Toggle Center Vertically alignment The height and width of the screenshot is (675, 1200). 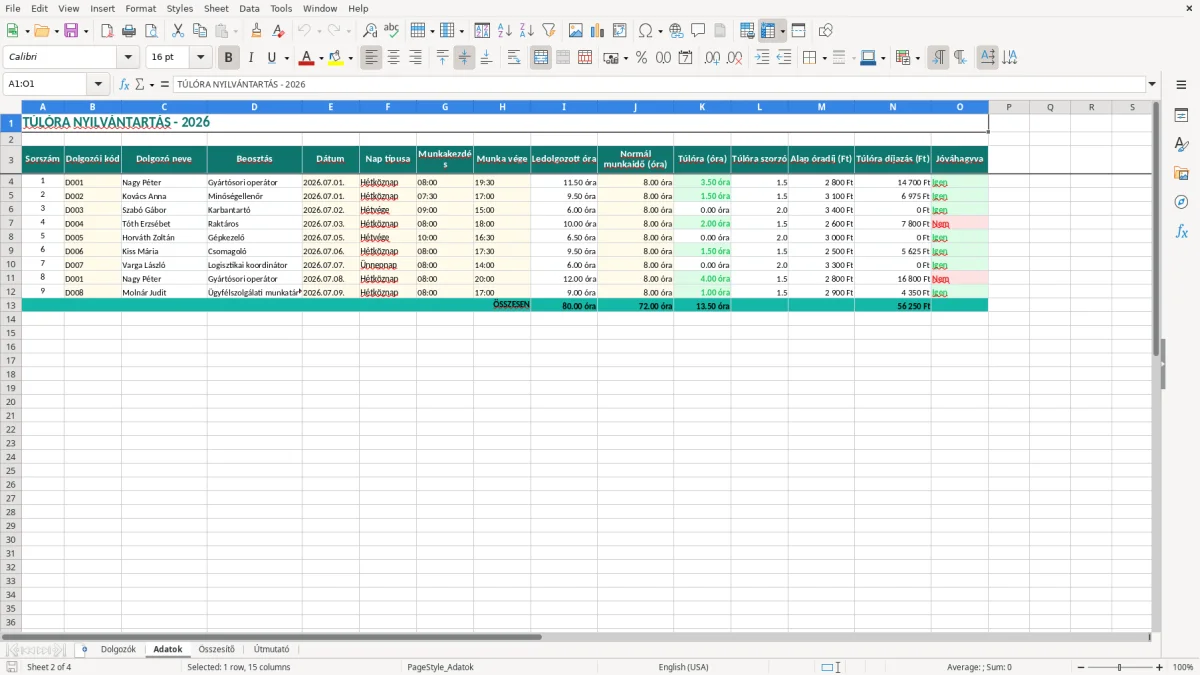click(x=464, y=58)
